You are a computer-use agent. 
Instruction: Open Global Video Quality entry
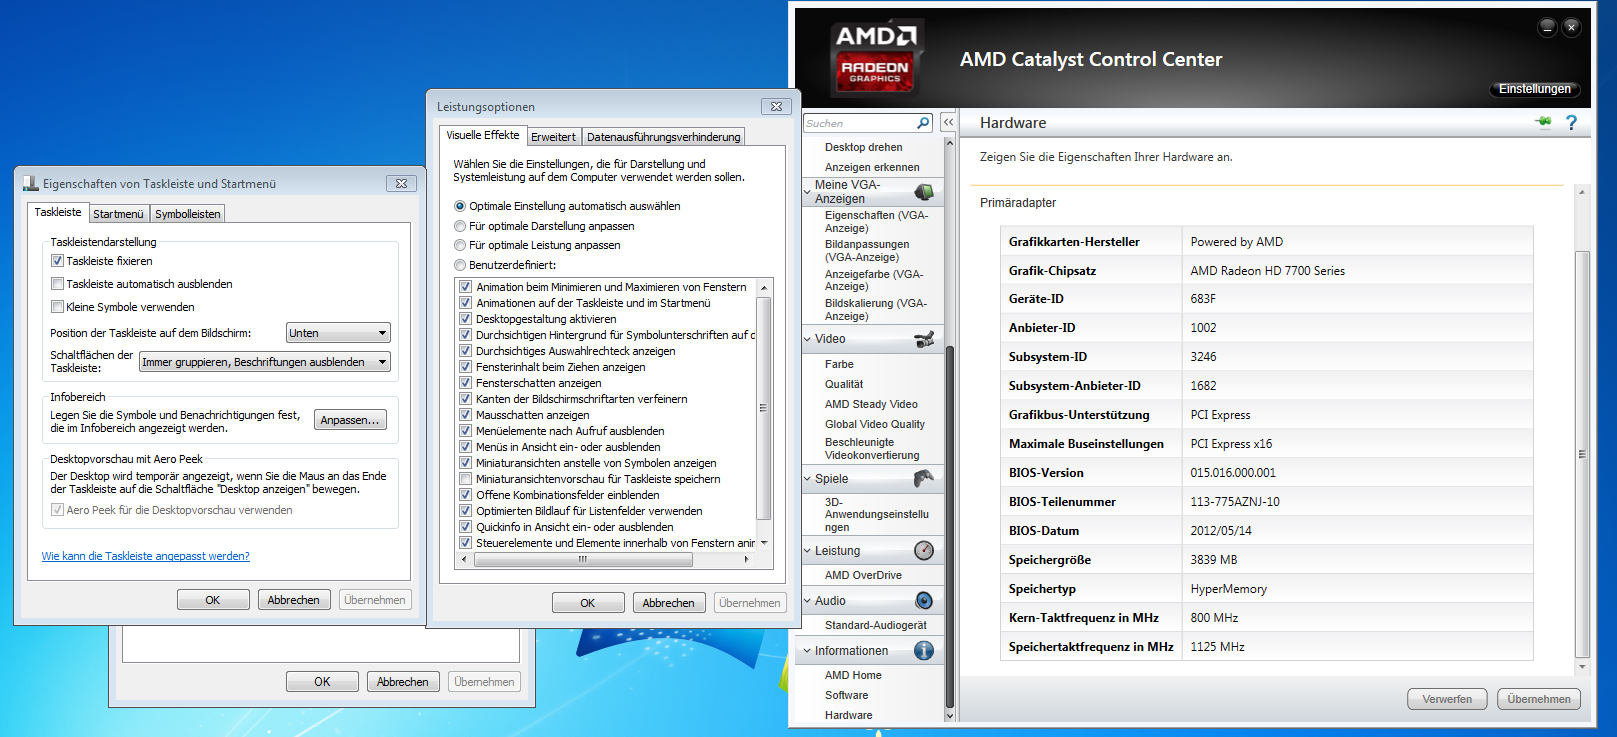(x=875, y=424)
